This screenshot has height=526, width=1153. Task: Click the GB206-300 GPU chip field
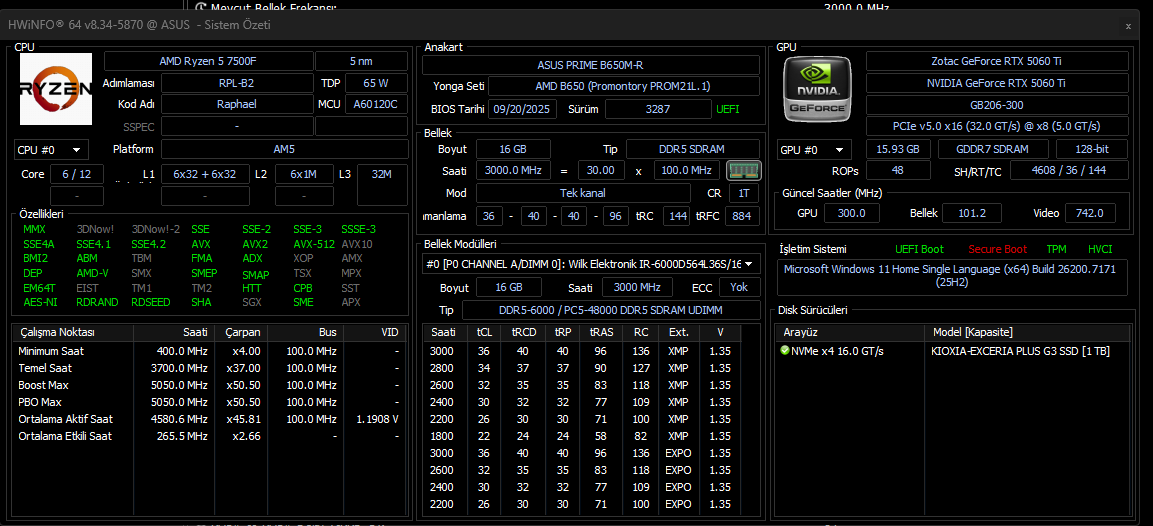pyautogui.click(x=997, y=105)
